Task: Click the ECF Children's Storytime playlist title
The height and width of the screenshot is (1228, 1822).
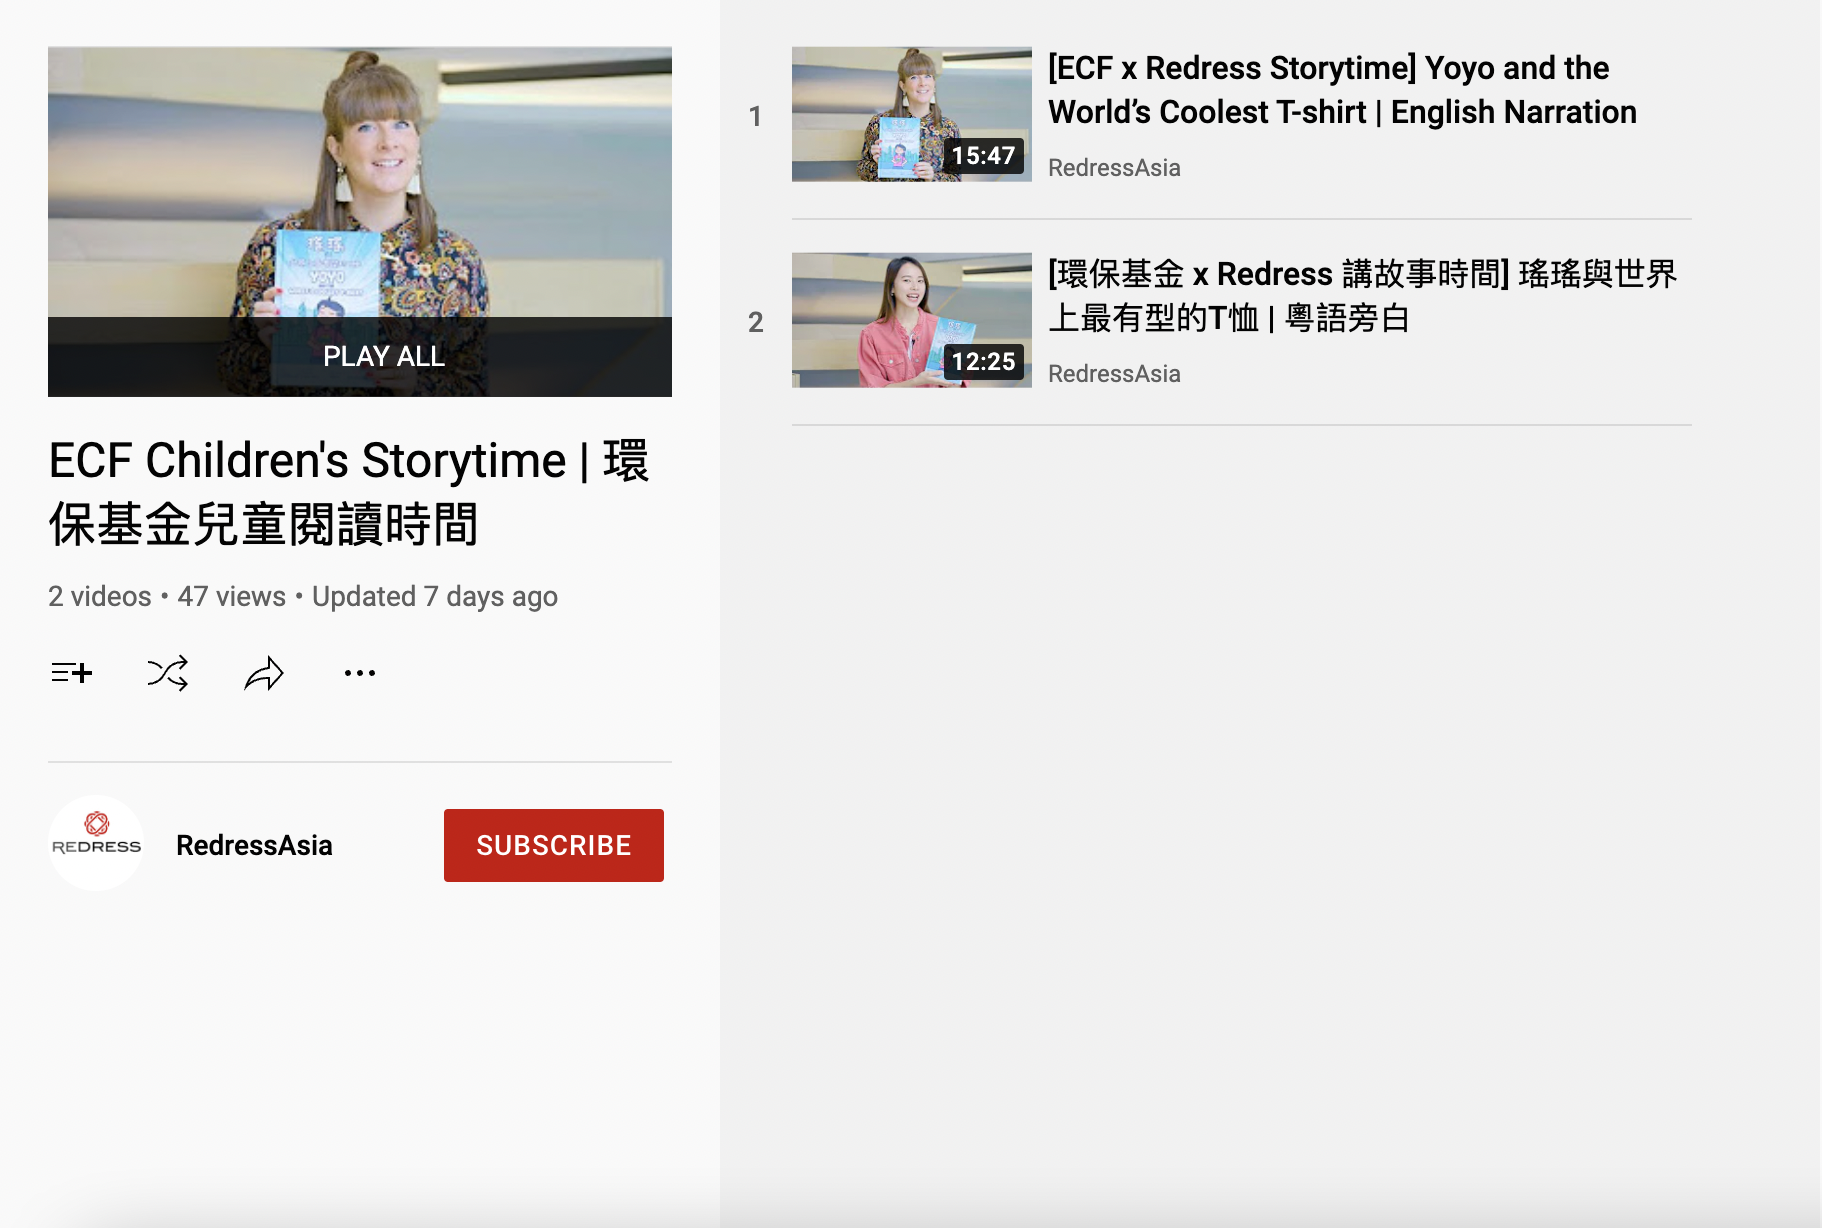Action: [348, 492]
